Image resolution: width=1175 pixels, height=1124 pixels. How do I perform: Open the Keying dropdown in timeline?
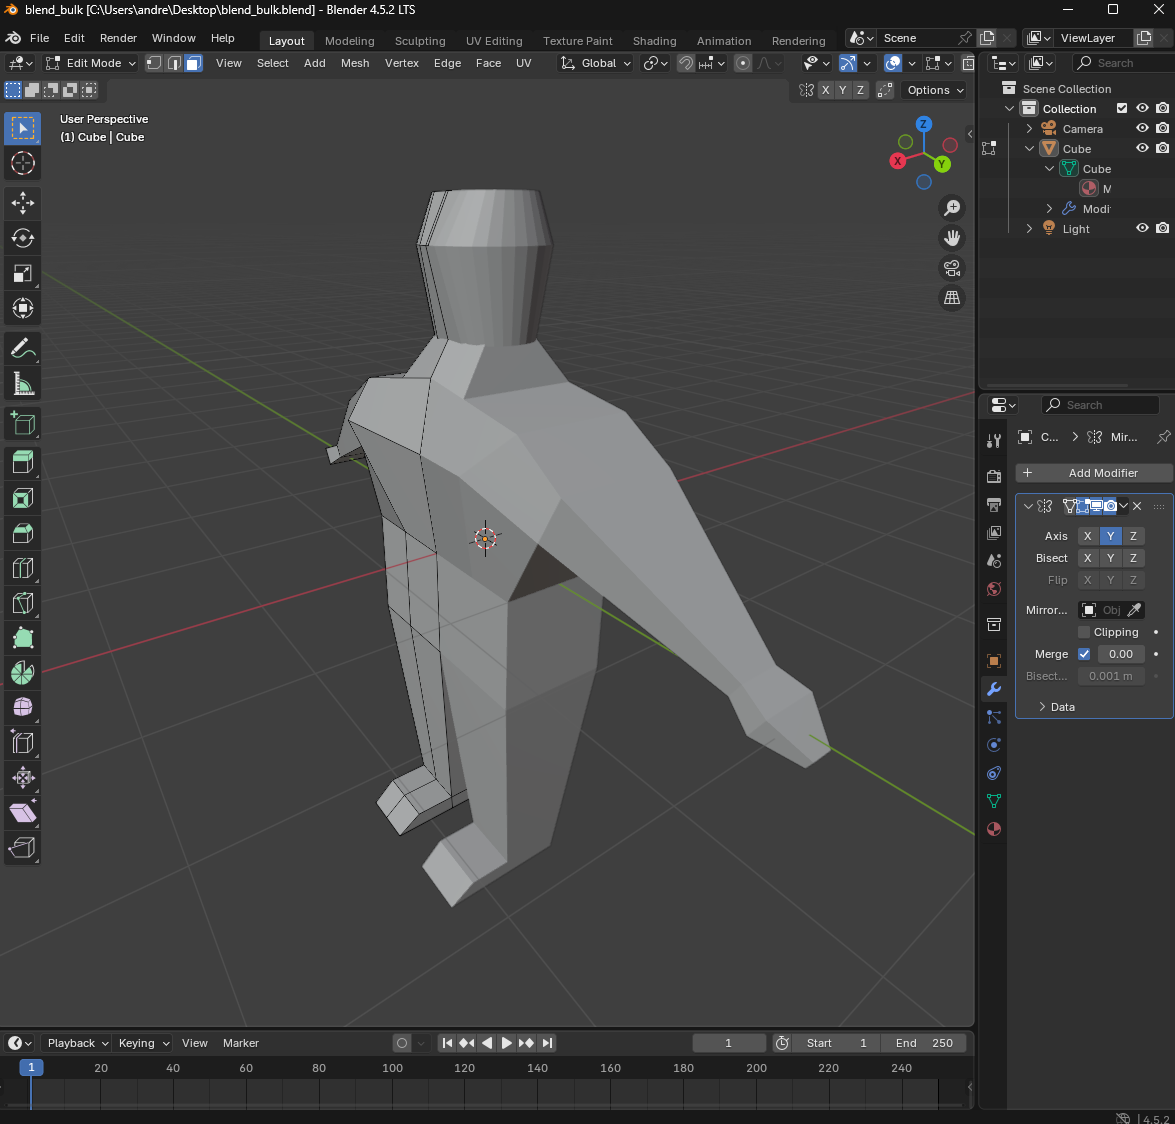coord(143,1043)
